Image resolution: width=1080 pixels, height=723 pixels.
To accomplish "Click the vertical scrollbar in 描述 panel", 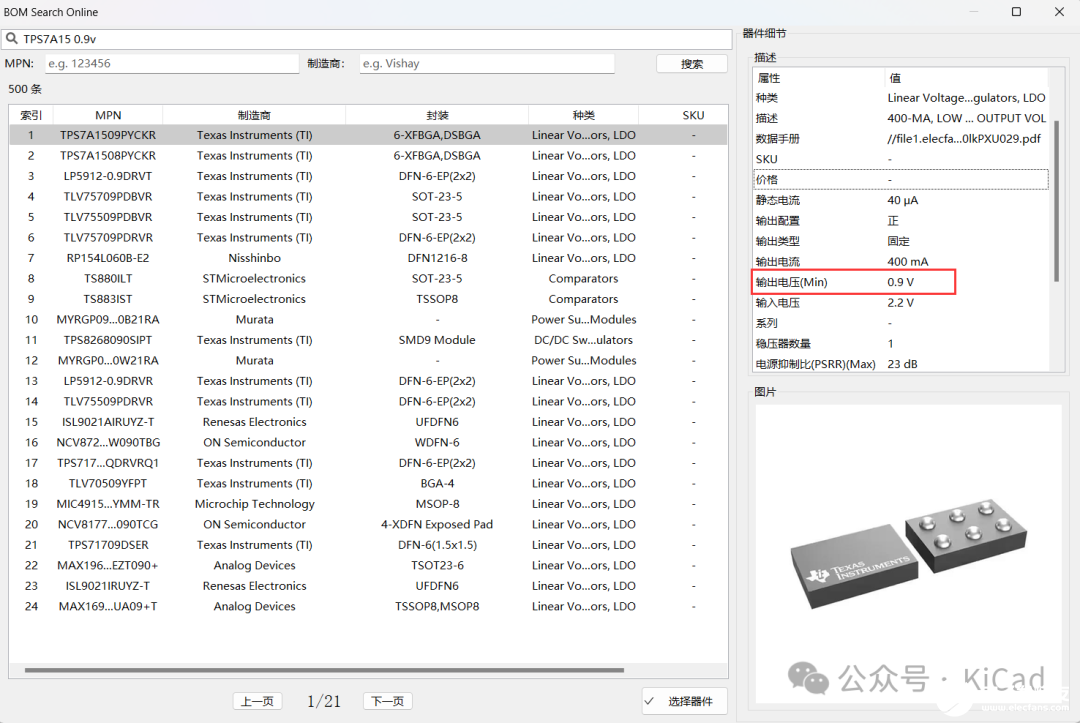I will (x=1056, y=200).
